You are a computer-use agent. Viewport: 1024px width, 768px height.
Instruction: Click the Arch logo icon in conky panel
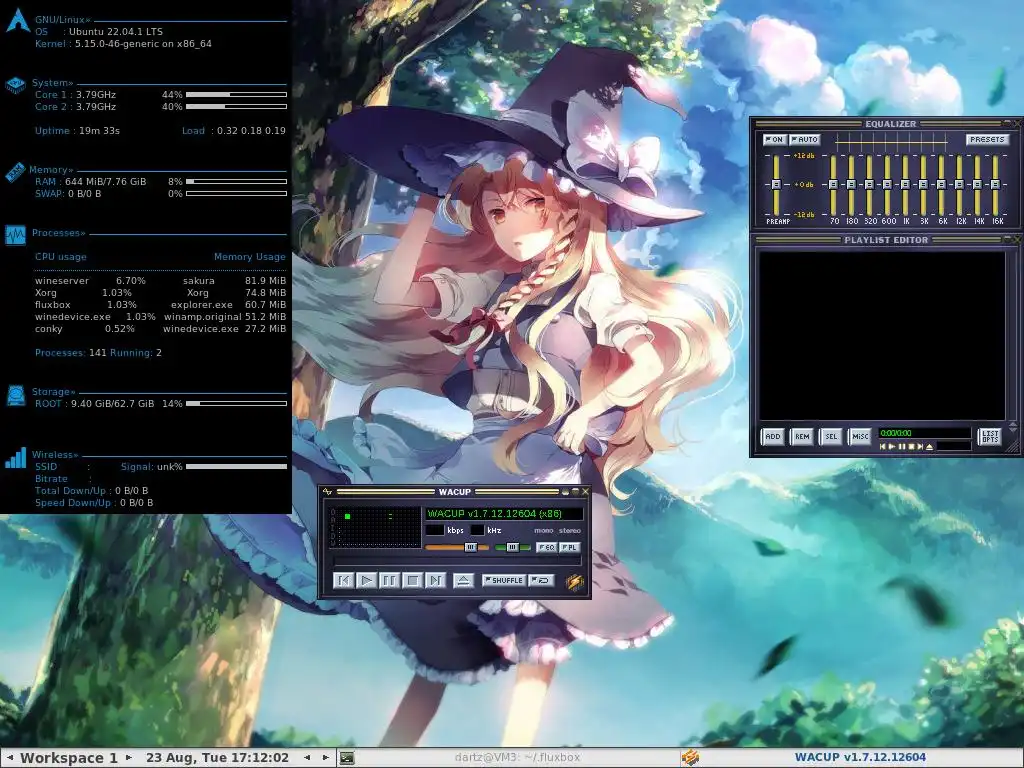(x=18, y=21)
